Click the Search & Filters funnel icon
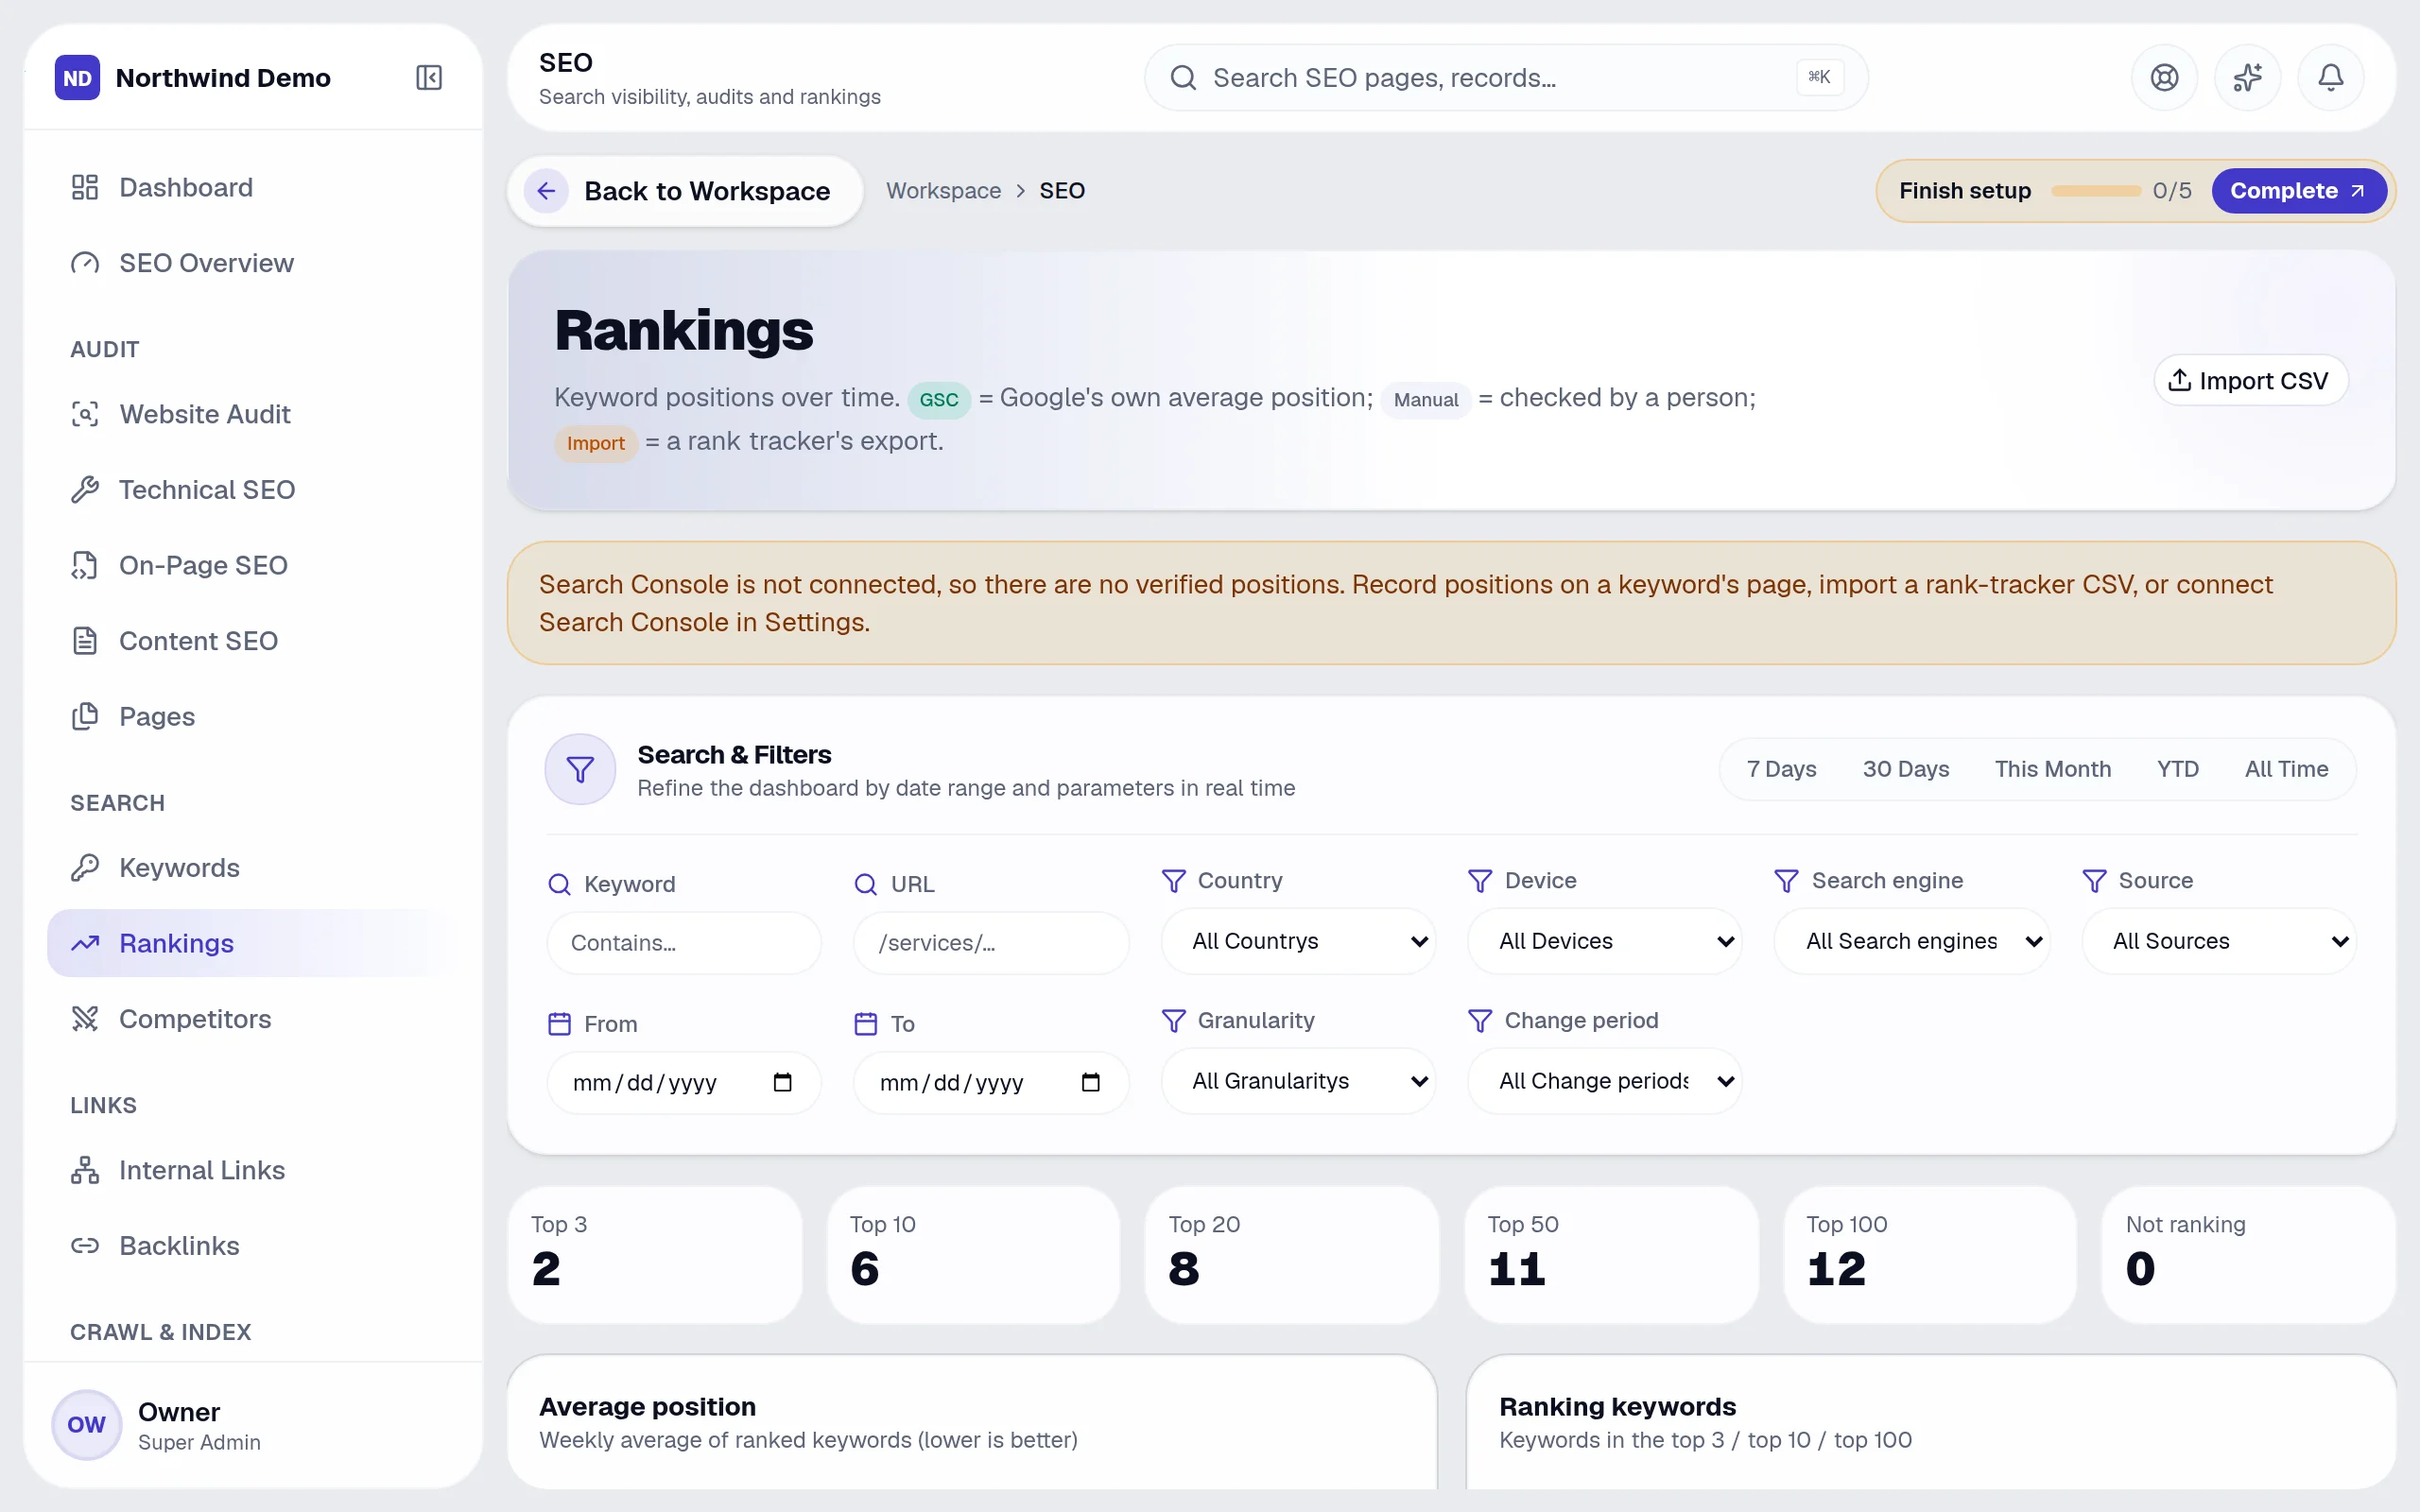 tap(580, 769)
